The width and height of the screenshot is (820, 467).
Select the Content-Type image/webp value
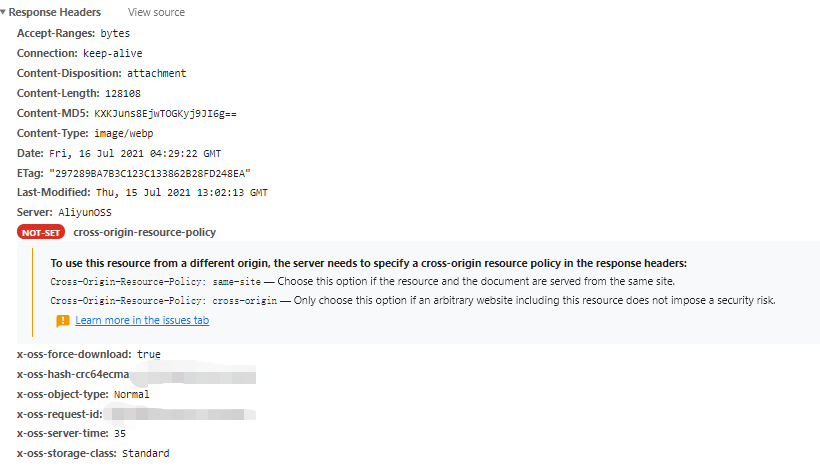pos(124,133)
